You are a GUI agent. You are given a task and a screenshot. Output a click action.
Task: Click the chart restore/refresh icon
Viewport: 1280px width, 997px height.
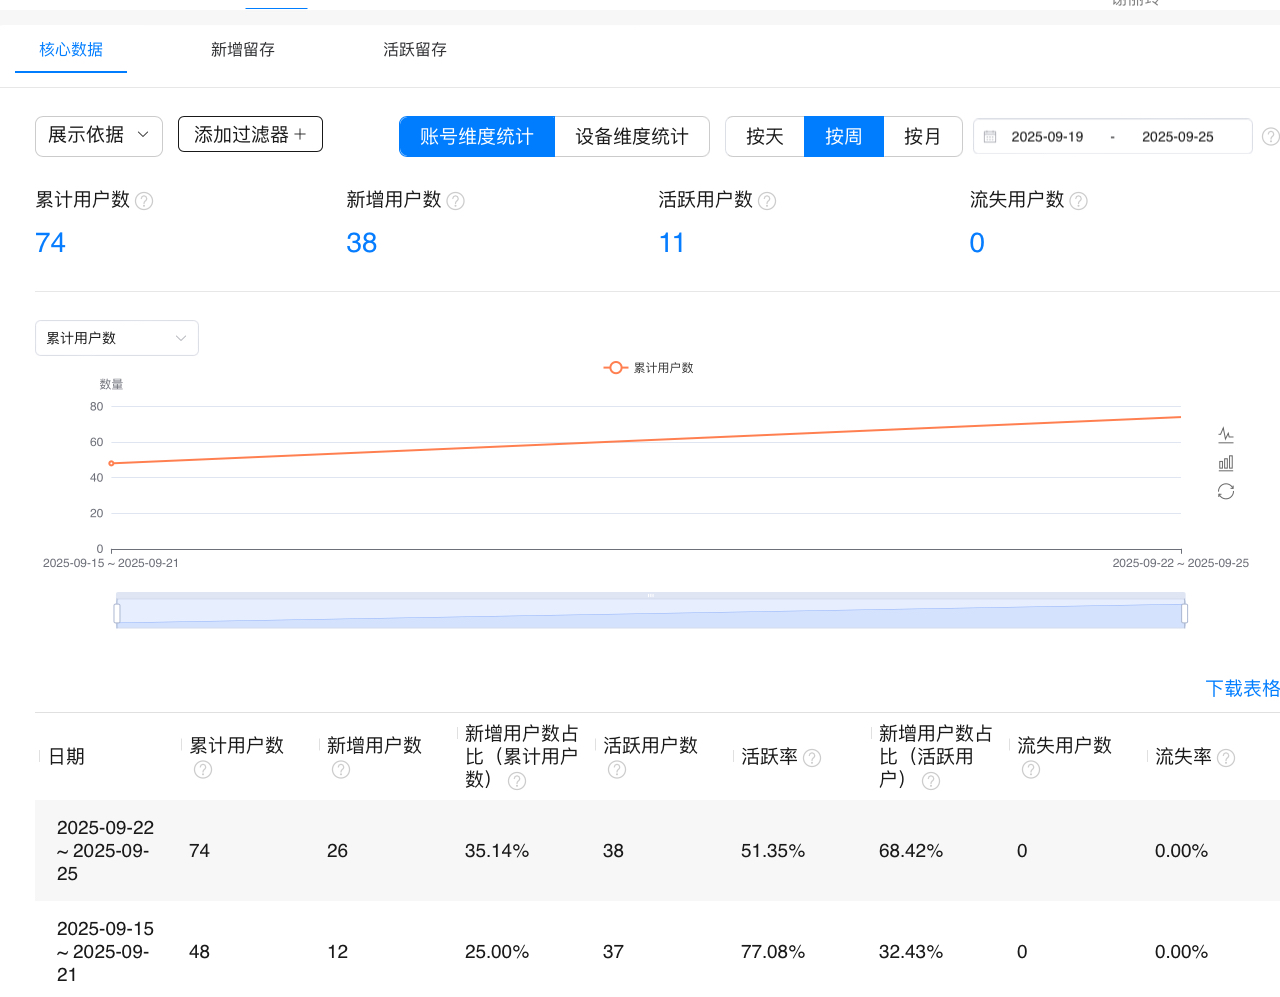[1226, 491]
